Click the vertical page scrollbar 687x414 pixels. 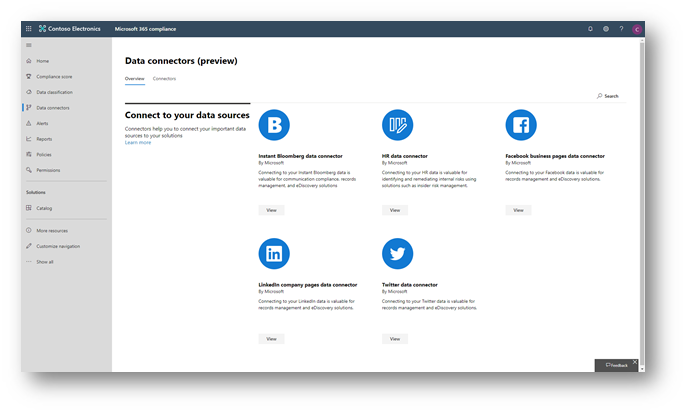tap(642, 205)
